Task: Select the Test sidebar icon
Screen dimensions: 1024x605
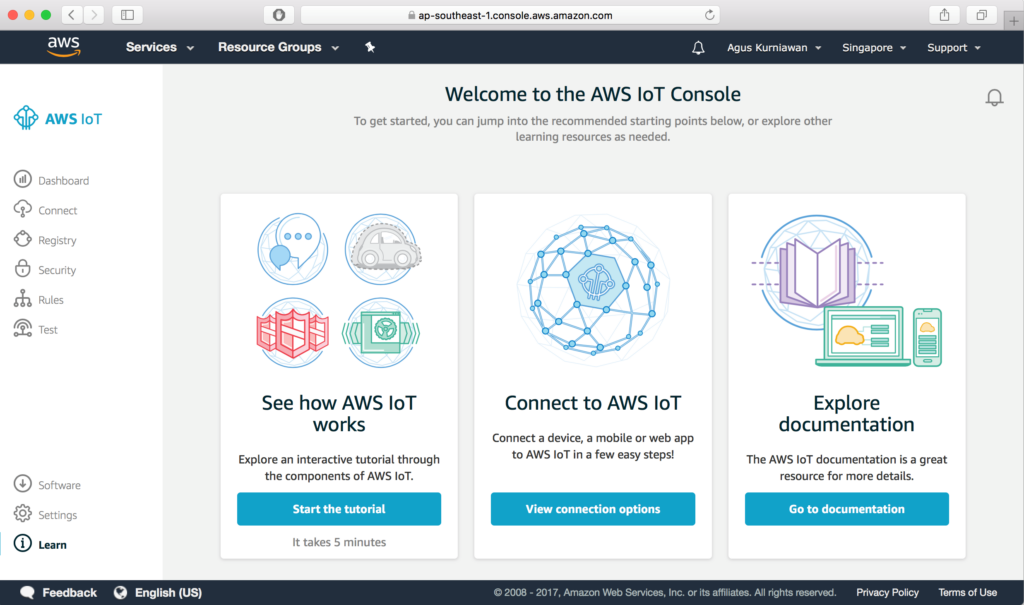Action: (44, 329)
